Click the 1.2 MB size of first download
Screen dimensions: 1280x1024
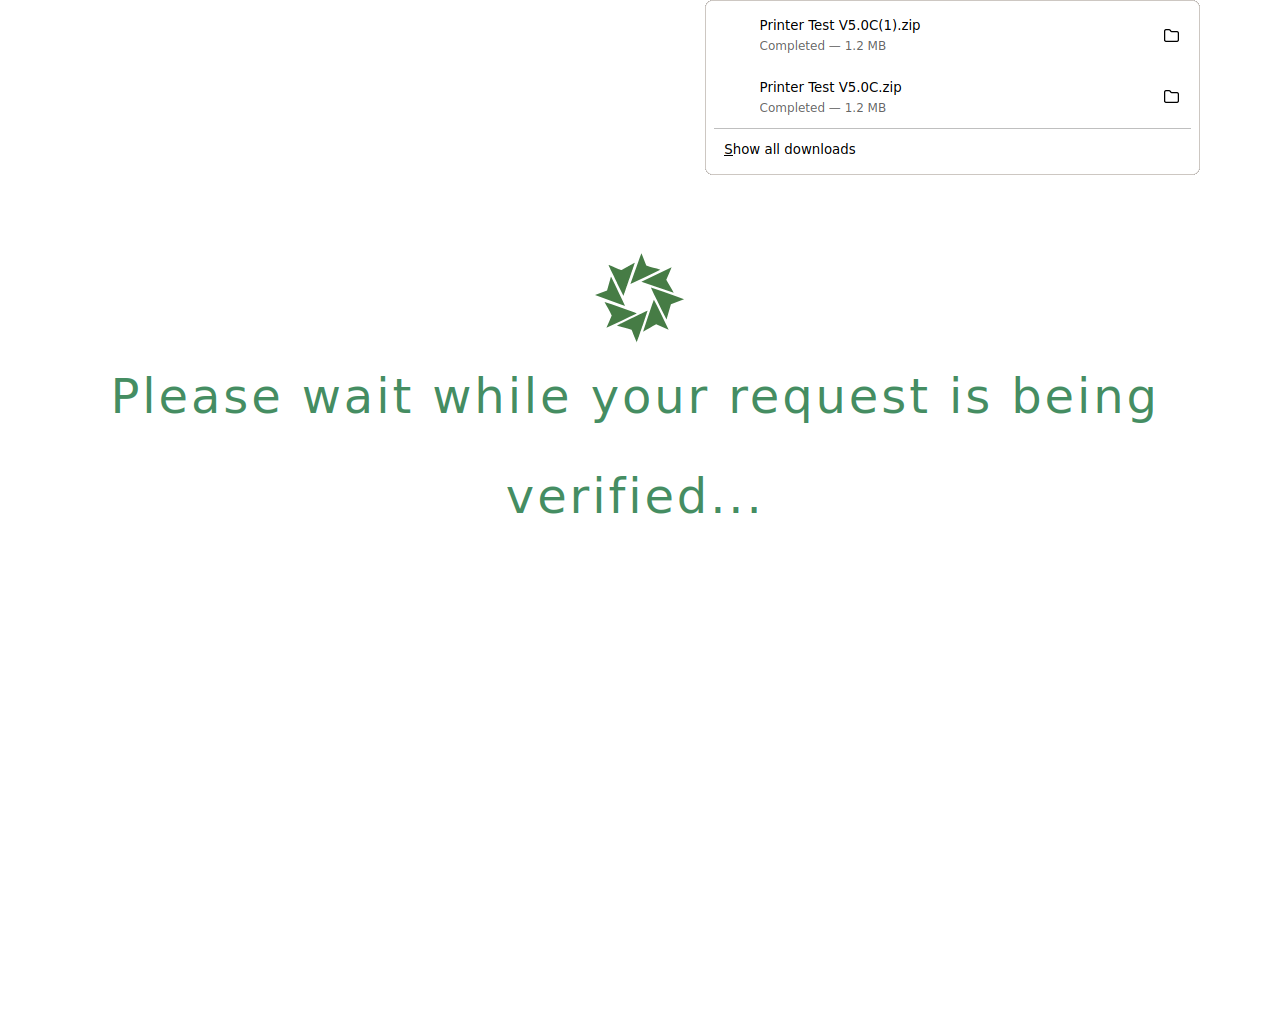coord(865,46)
